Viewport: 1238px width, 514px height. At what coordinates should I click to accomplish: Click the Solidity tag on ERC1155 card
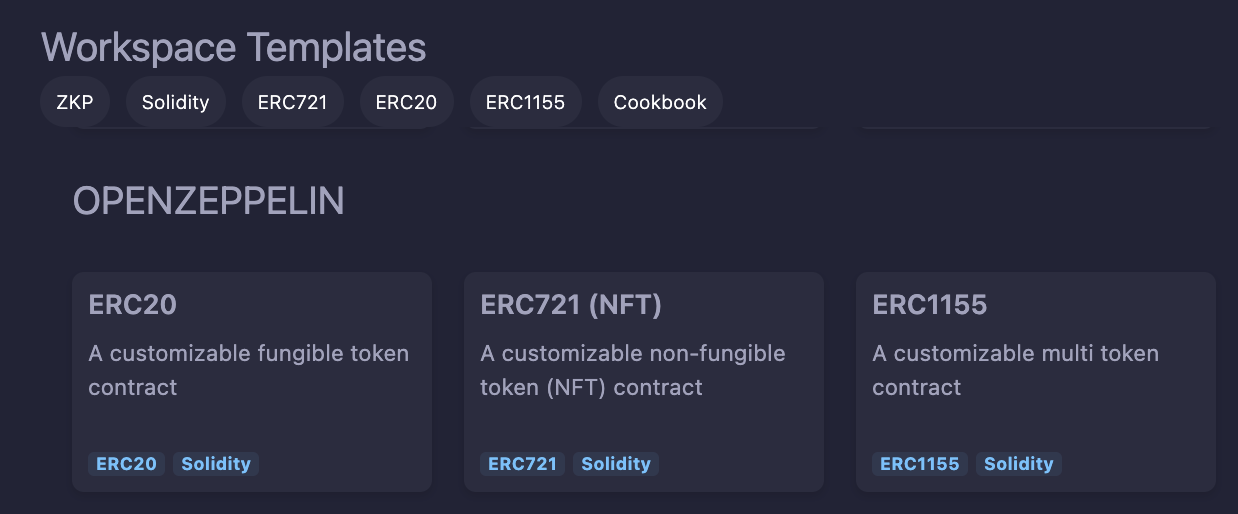pos(1019,464)
